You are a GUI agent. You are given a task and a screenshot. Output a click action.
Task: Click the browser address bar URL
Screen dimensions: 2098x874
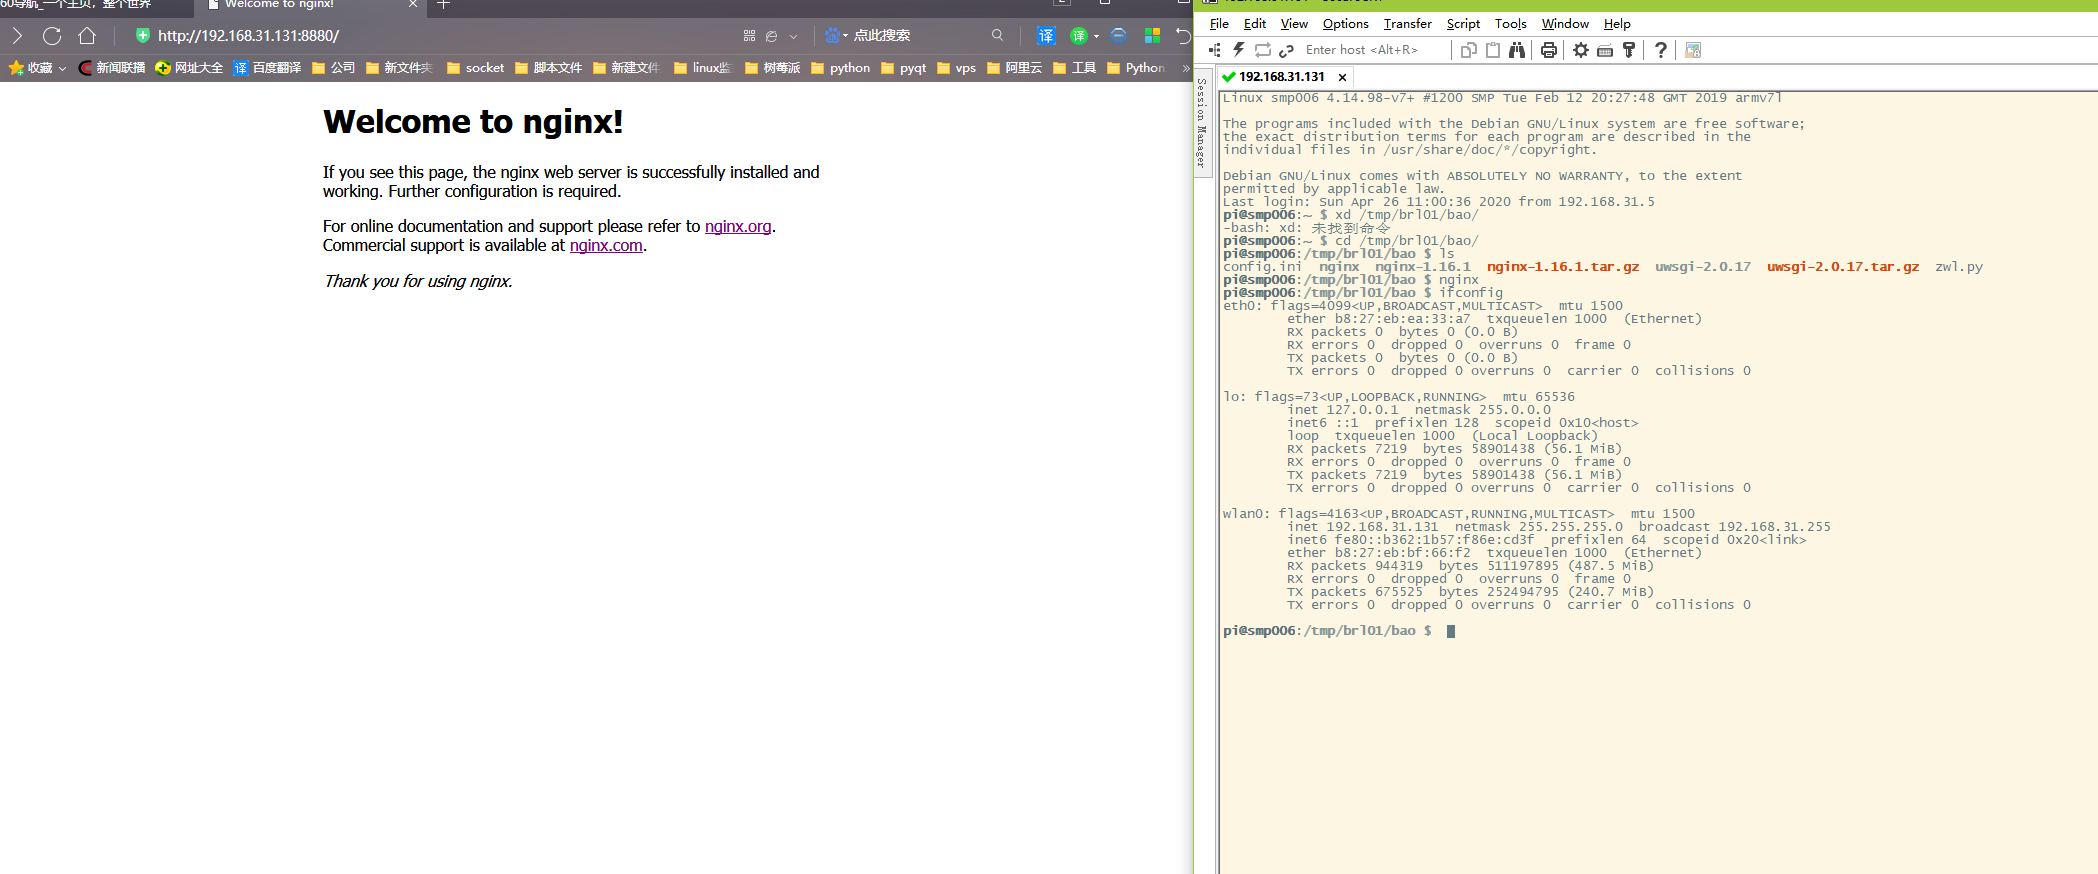pos(248,36)
